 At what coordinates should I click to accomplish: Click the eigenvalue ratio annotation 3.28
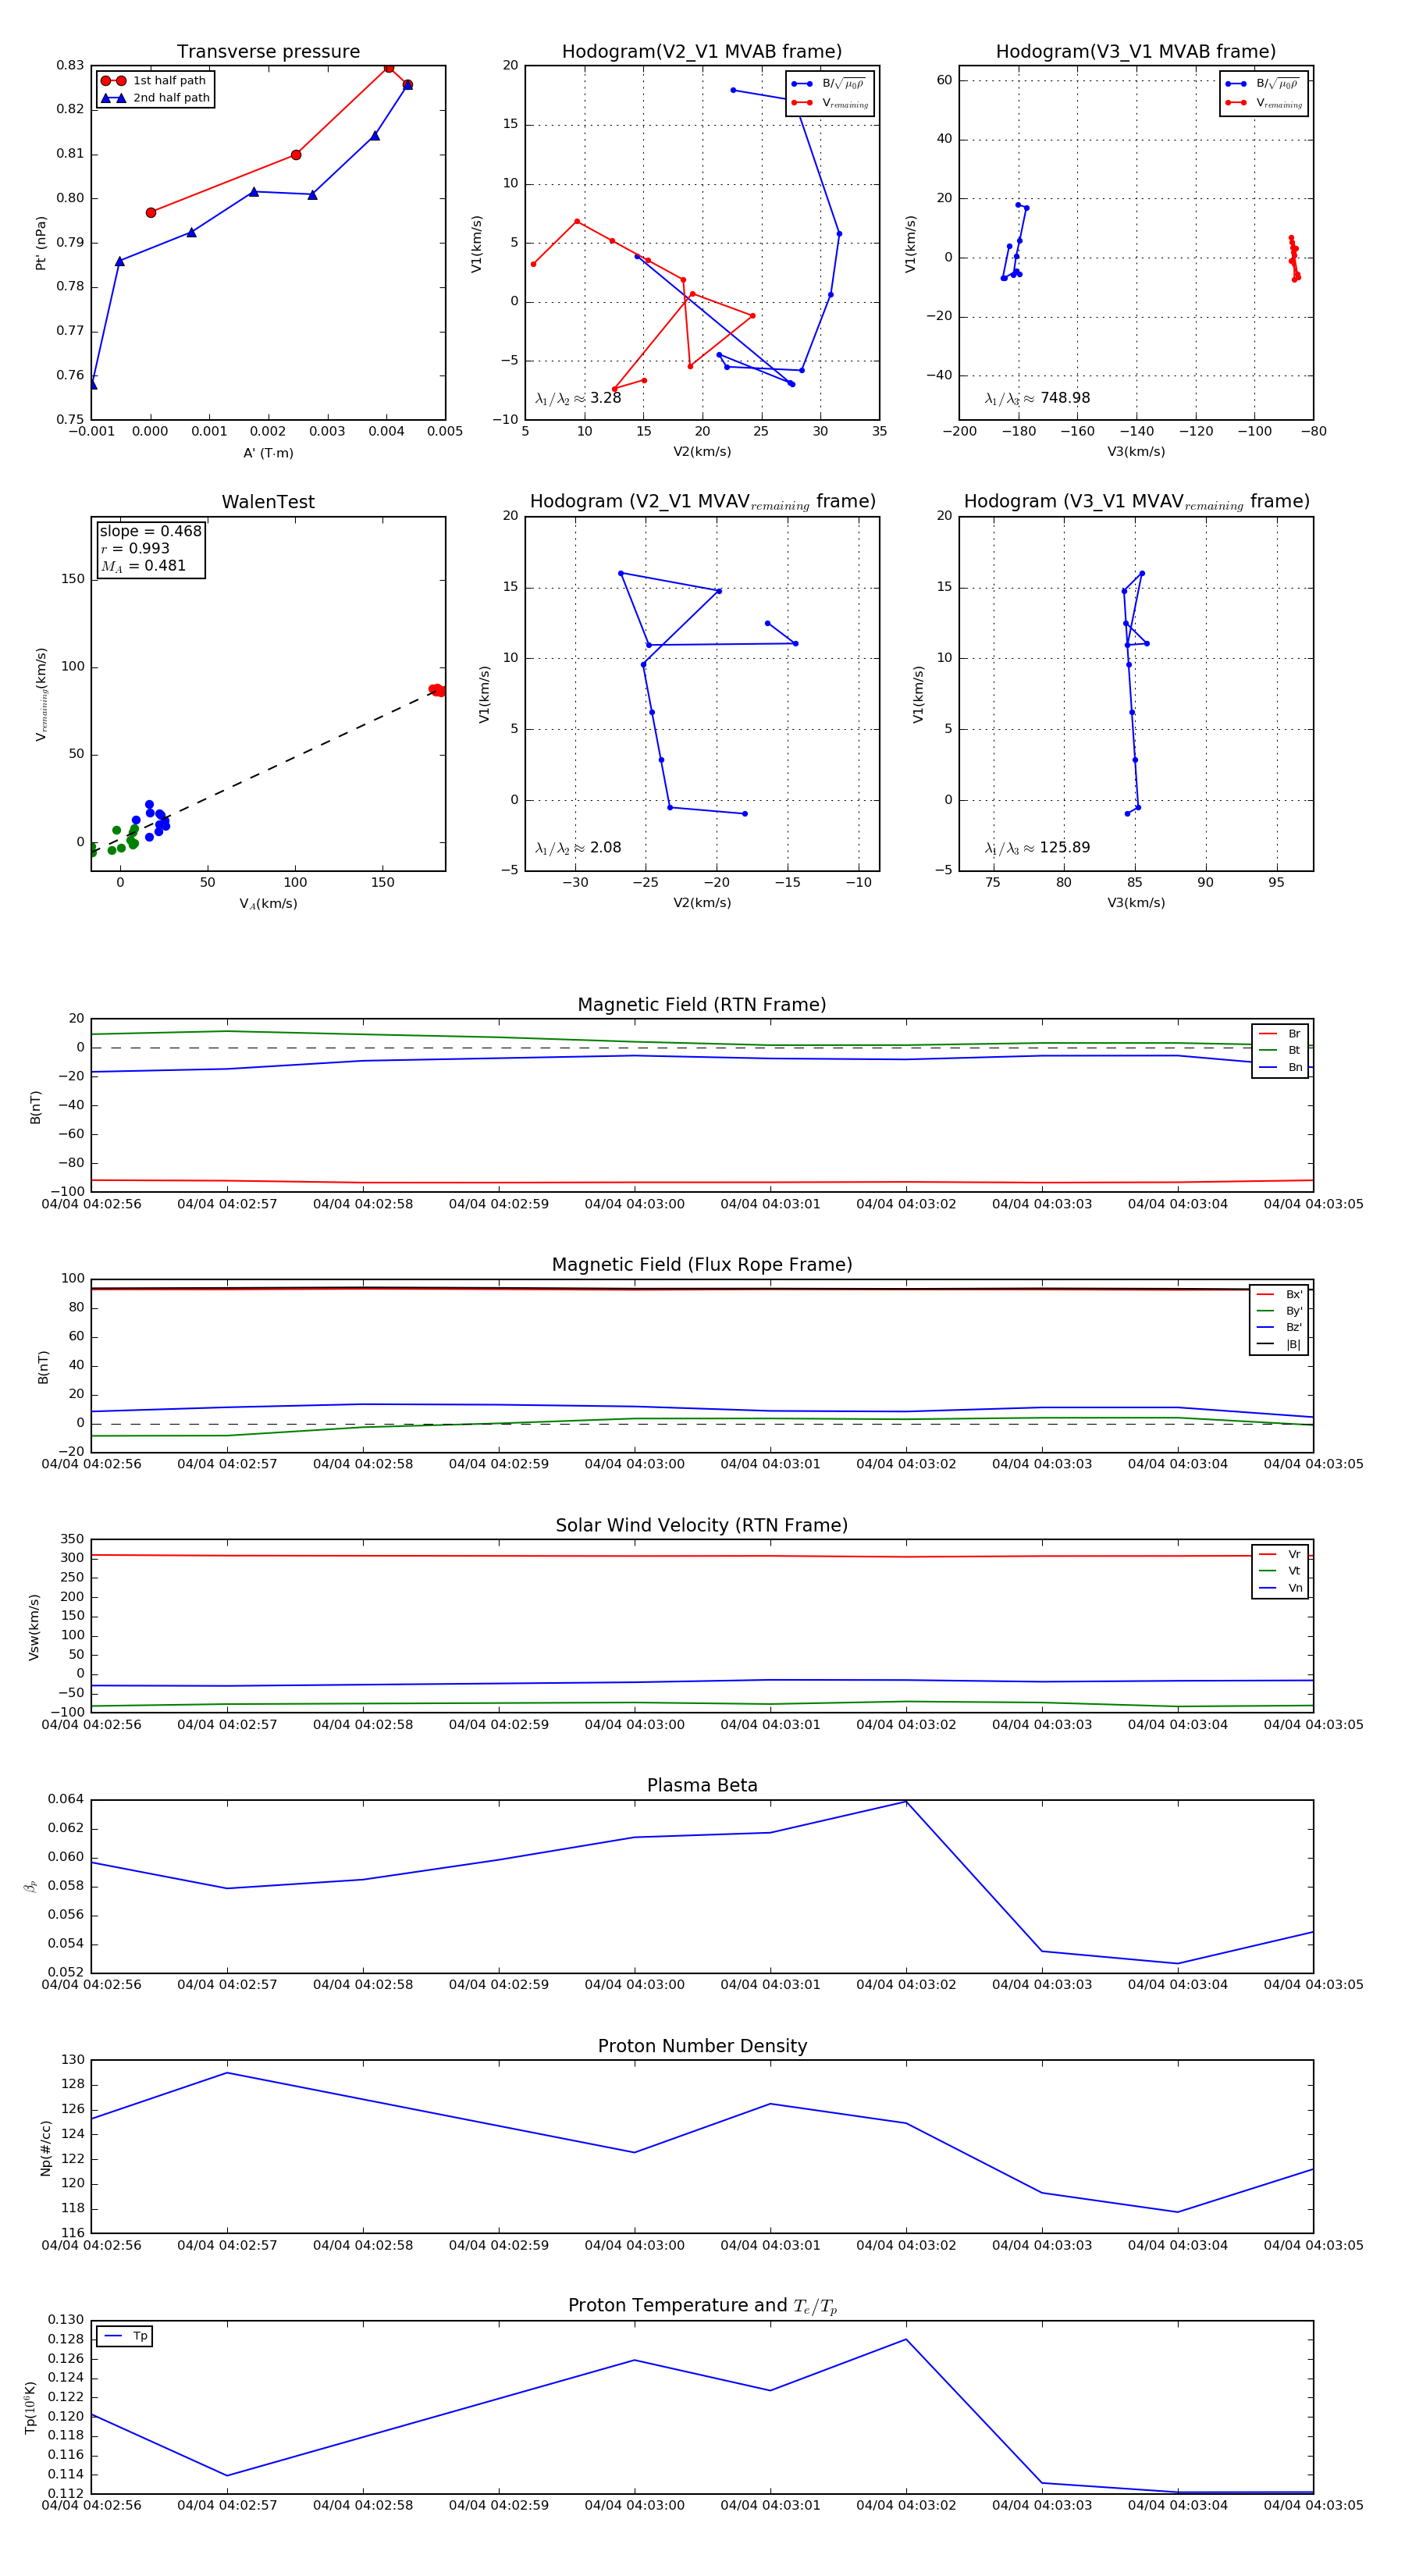click(578, 398)
